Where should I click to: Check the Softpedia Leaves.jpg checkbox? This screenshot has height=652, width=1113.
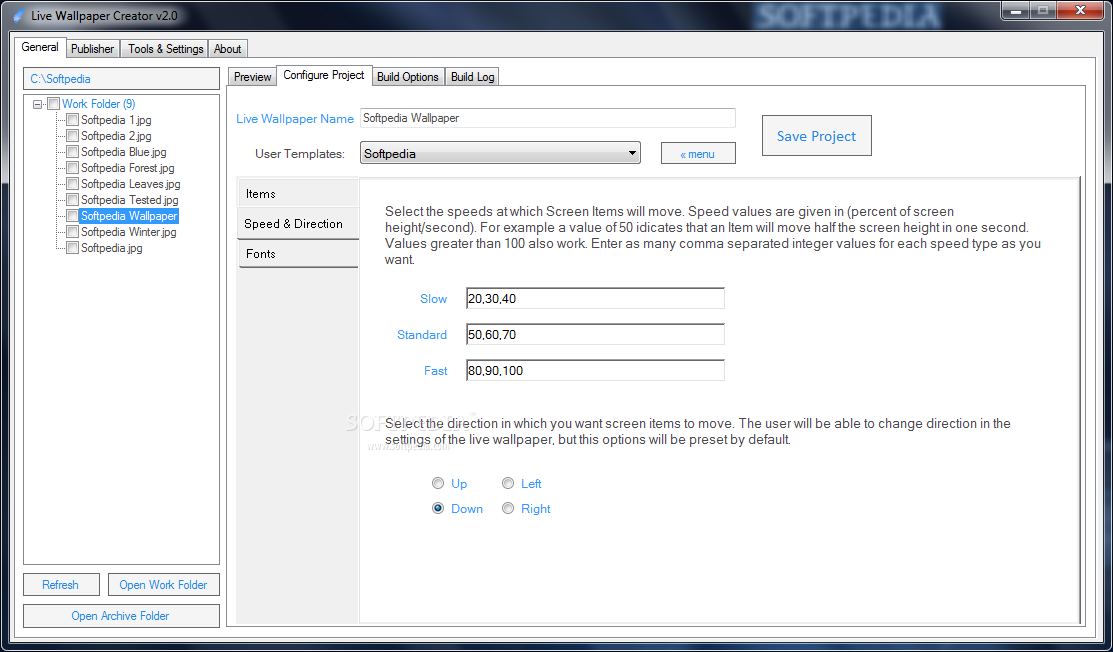point(72,184)
